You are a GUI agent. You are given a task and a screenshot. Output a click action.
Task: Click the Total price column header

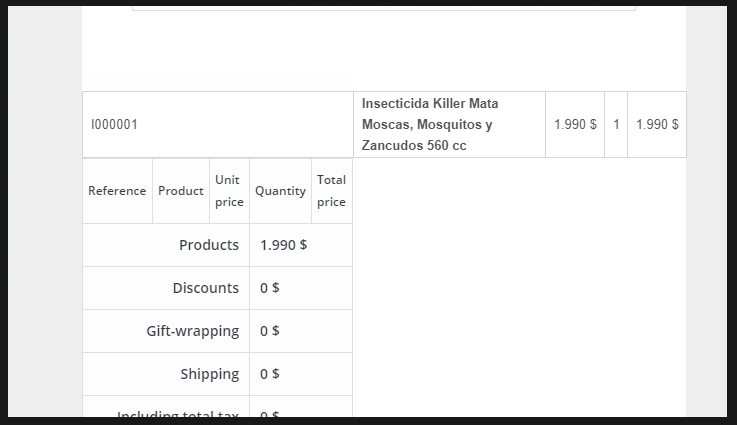pos(331,191)
